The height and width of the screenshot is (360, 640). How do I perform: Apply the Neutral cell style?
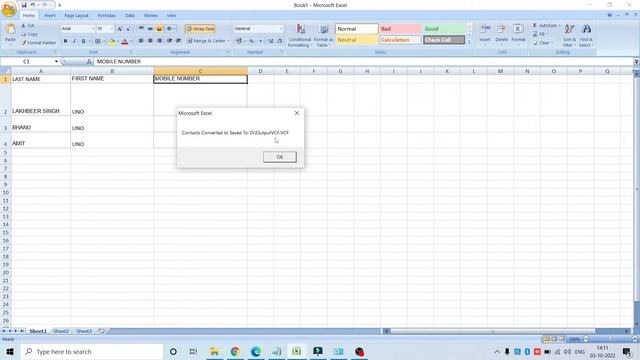tap(356, 40)
